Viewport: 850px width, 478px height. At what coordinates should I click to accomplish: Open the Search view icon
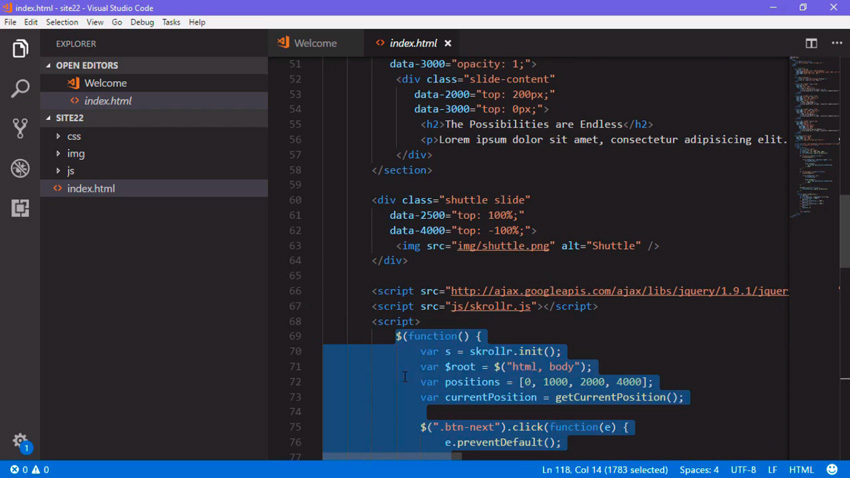(x=20, y=89)
